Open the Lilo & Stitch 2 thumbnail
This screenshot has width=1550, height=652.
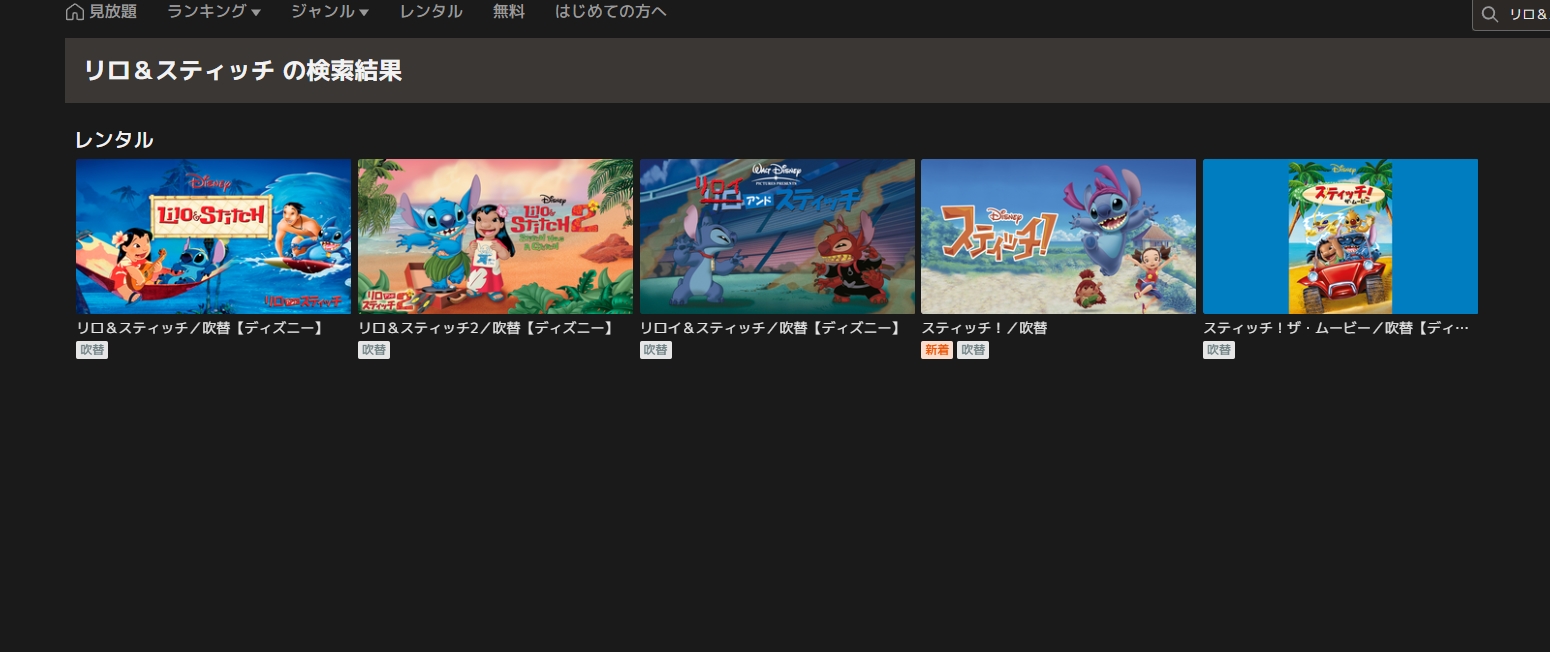click(x=495, y=236)
